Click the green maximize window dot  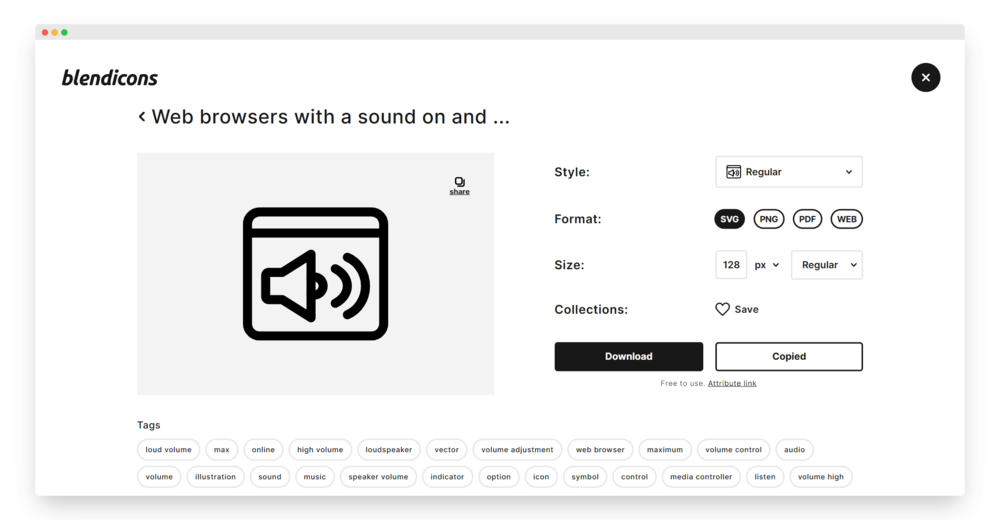pyautogui.click(x=64, y=33)
